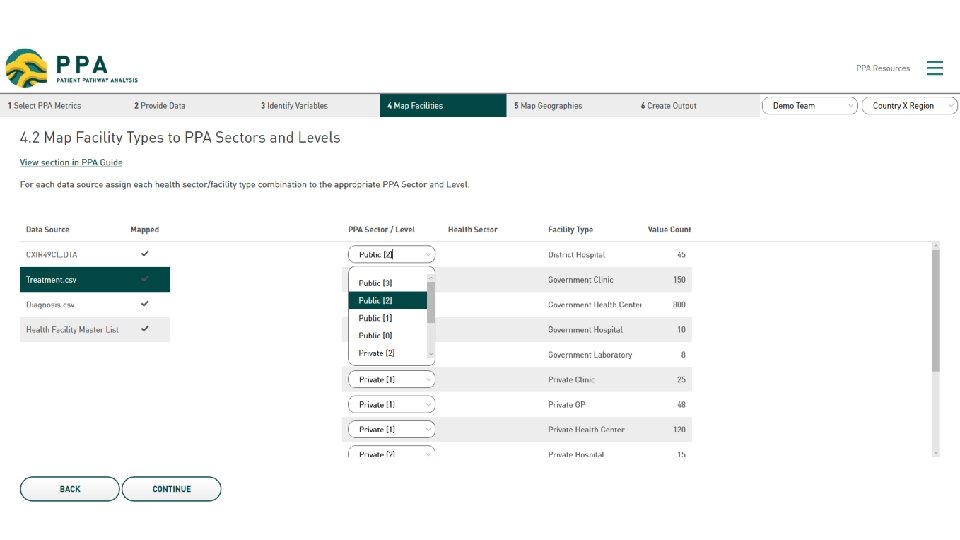
Task: Choose Public [0] option in list
Action: [x=388, y=336]
